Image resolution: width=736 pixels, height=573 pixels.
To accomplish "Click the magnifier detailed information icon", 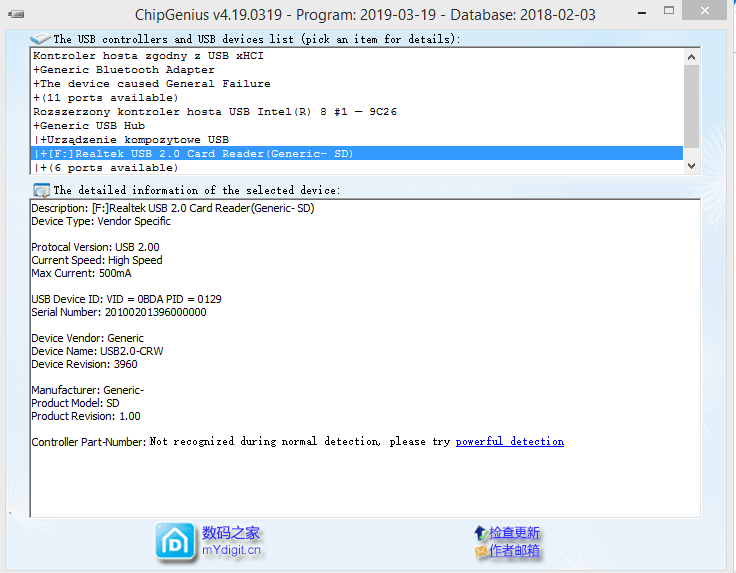I will pyautogui.click(x=41, y=191).
